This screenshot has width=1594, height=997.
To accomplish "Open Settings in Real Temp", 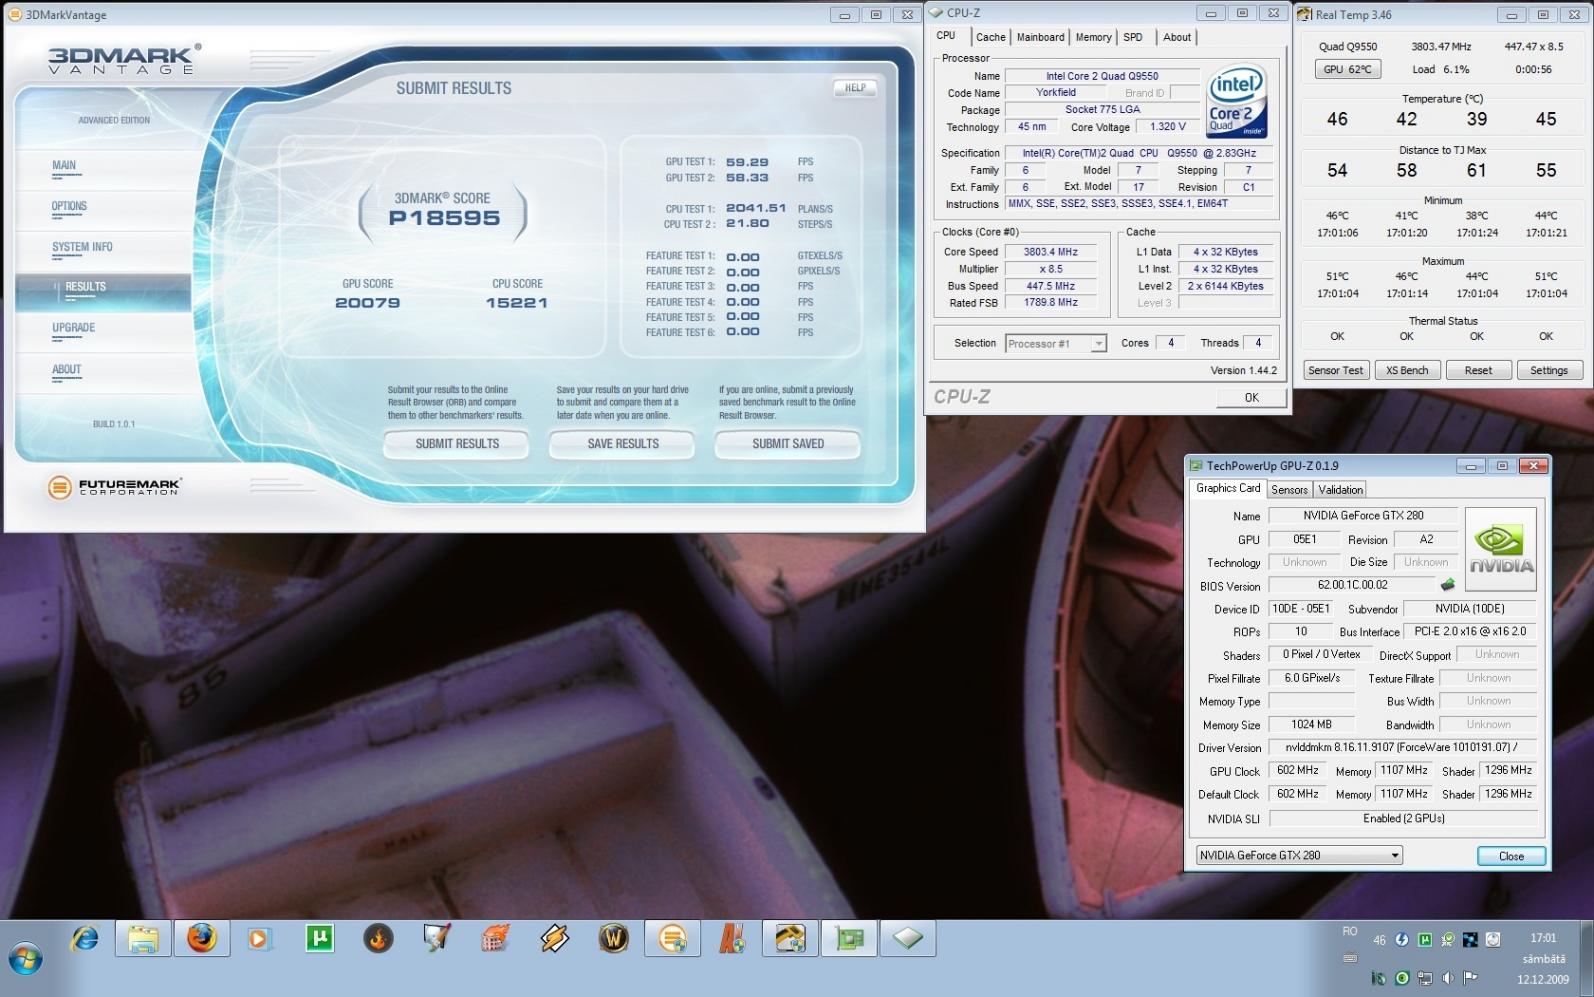I will coord(1549,370).
